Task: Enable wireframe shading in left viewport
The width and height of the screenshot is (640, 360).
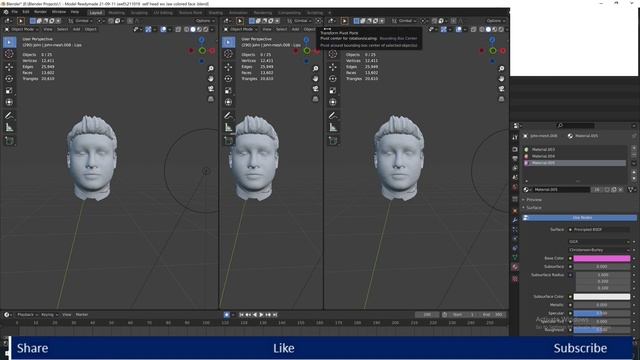Action: [x=187, y=29]
